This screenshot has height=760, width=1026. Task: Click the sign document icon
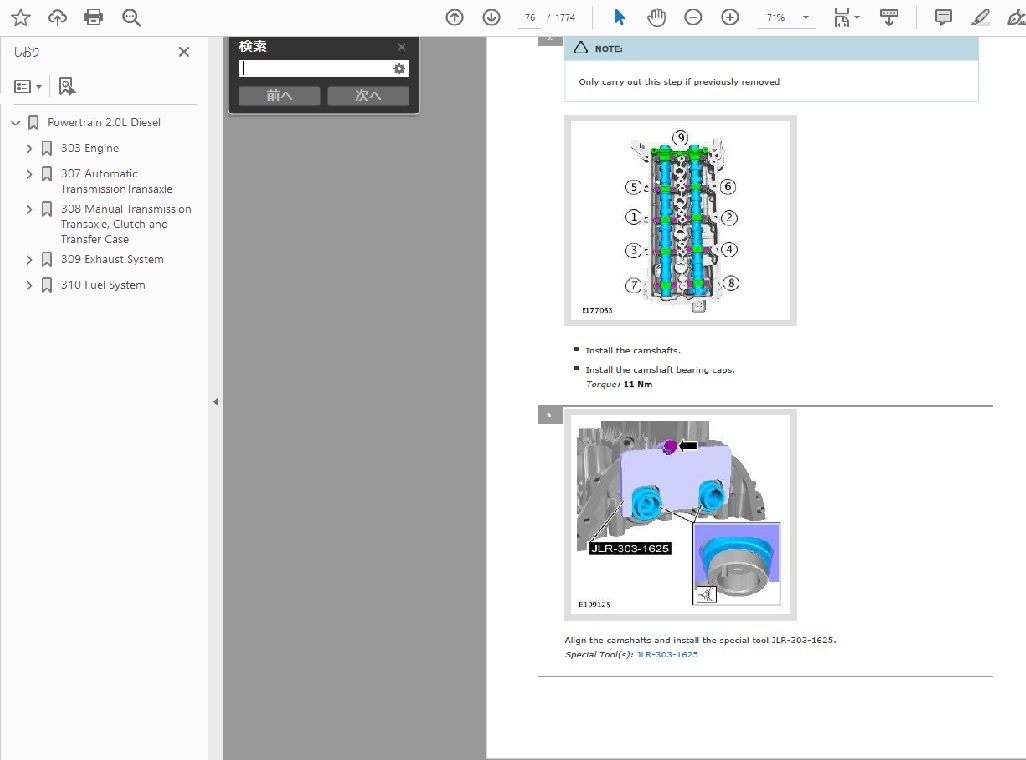[x=1016, y=18]
